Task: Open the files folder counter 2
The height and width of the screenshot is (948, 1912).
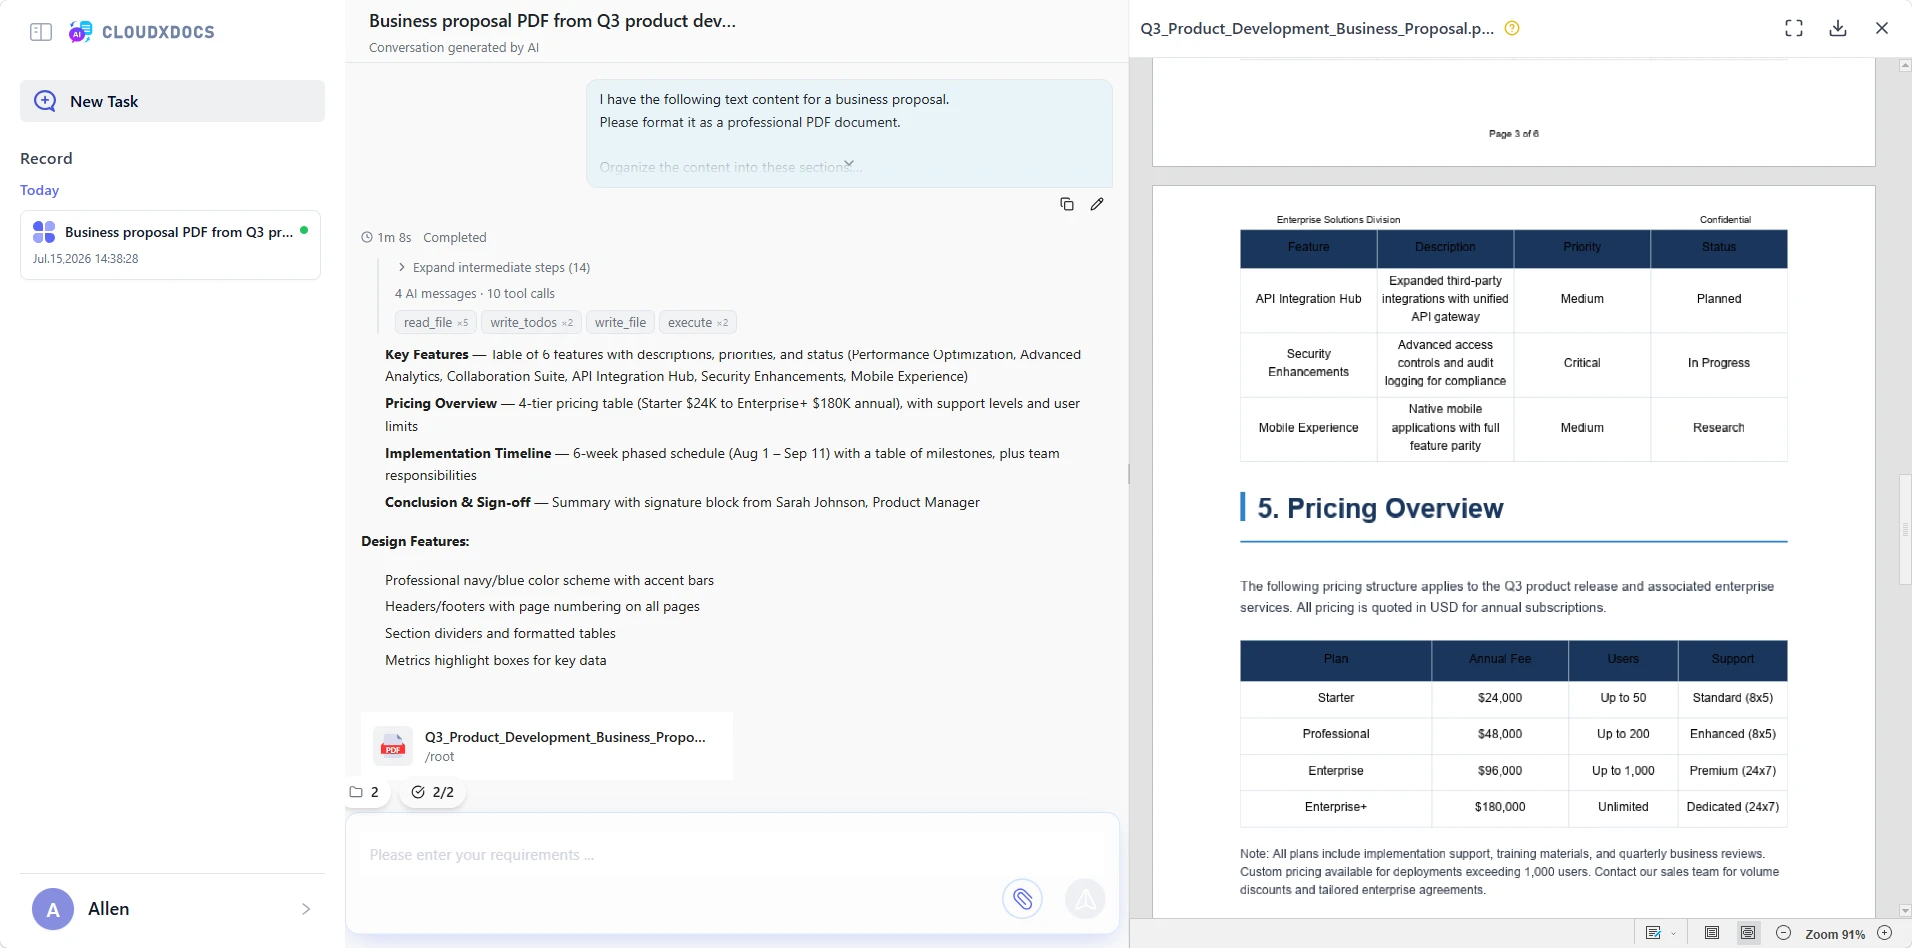Action: click(x=364, y=792)
